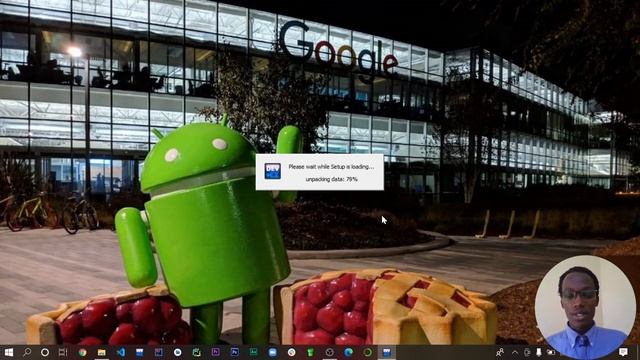The width and height of the screenshot is (640, 360).
Task: Open the Windows Start menu
Action: tap(8, 352)
